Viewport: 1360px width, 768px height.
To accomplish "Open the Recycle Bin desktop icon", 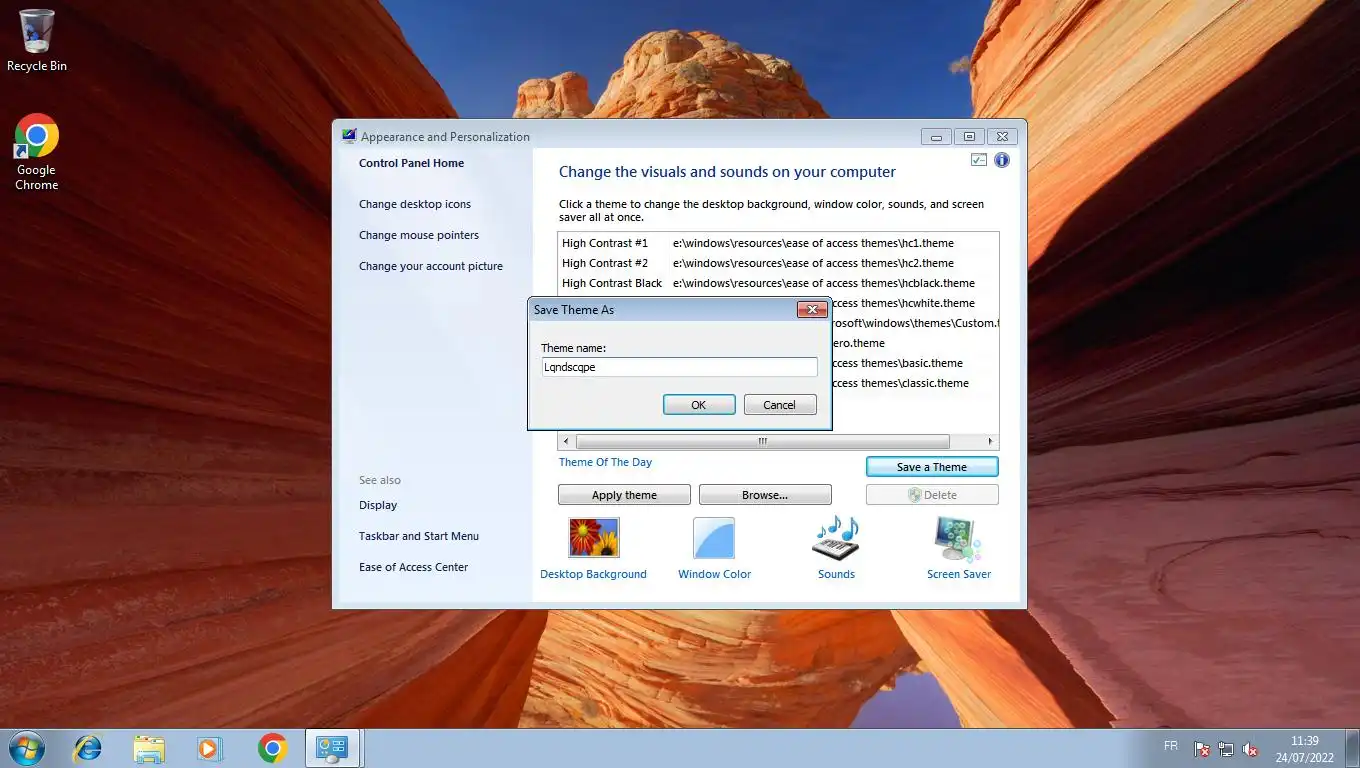I will [37, 41].
